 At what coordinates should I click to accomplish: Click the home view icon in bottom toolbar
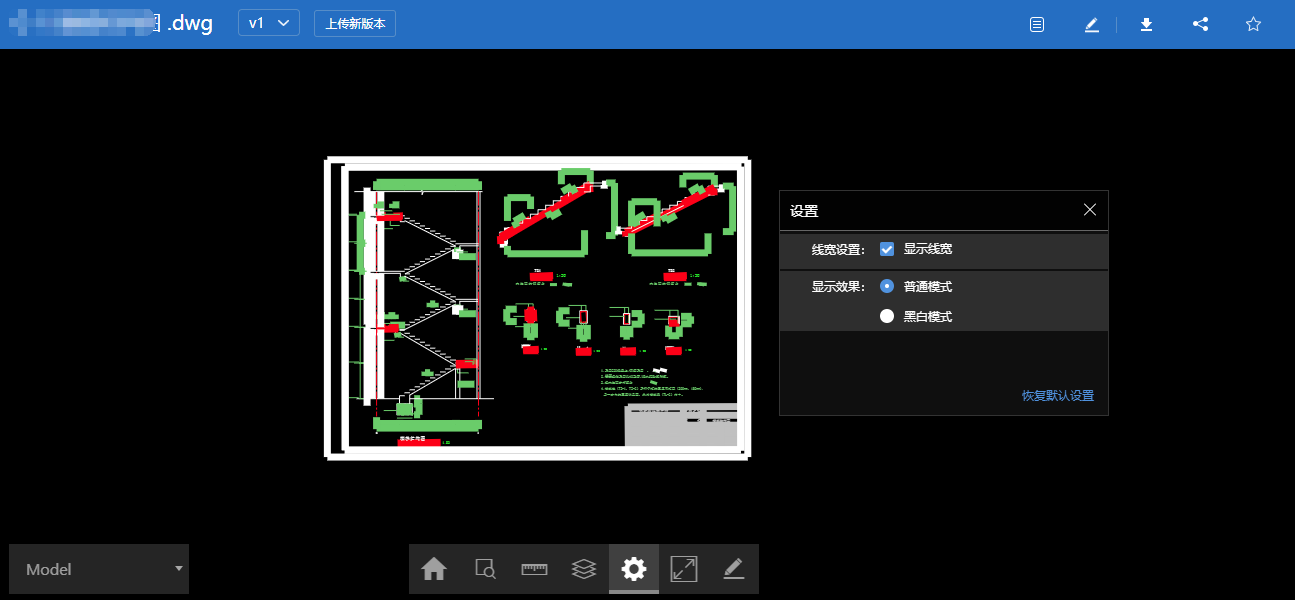click(x=434, y=569)
